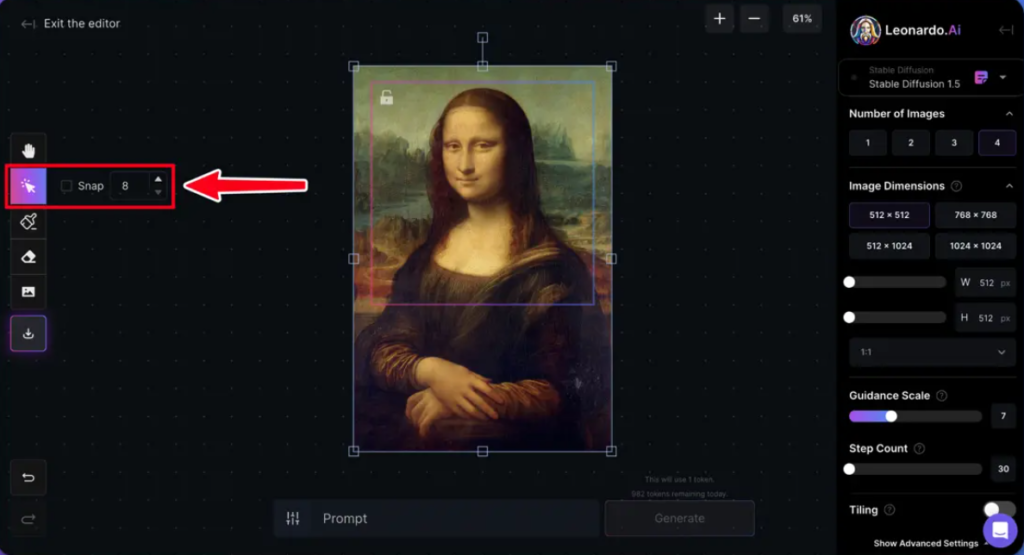This screenshot has width=1024, height=555.
Task: Activate the Select cursor tool
Action: 28,186
